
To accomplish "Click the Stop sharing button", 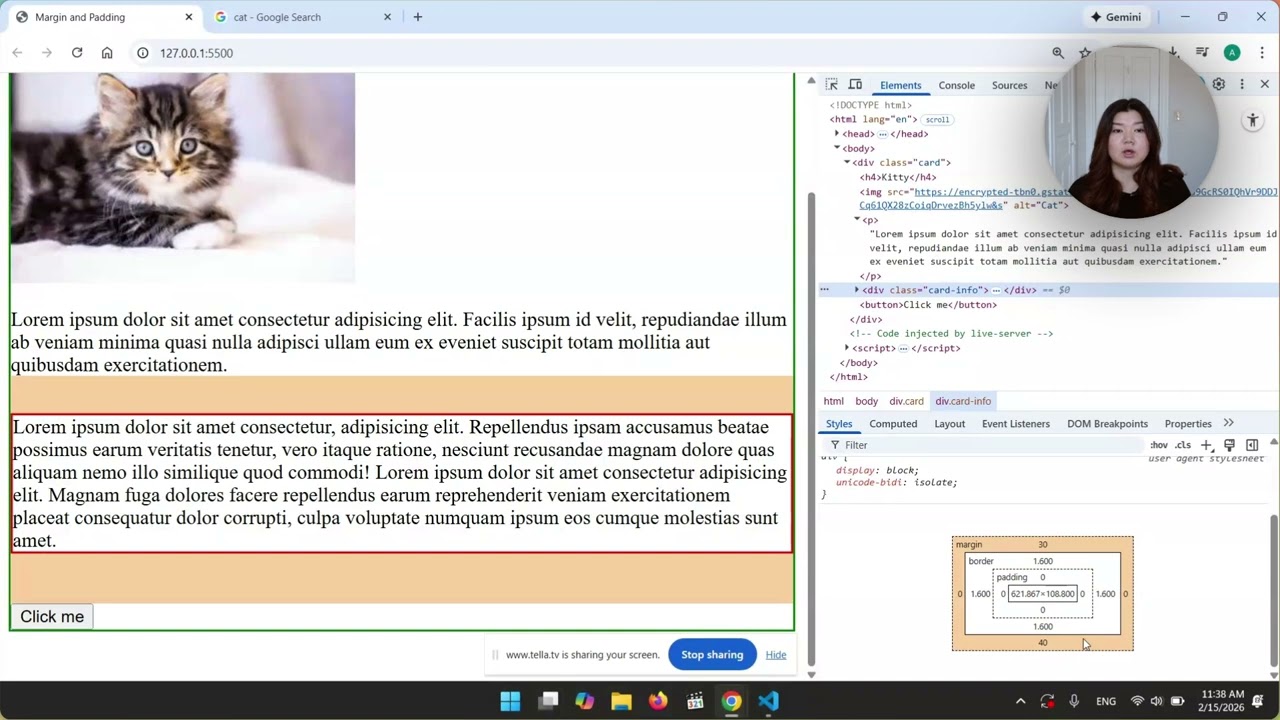I will pos(712,655).
